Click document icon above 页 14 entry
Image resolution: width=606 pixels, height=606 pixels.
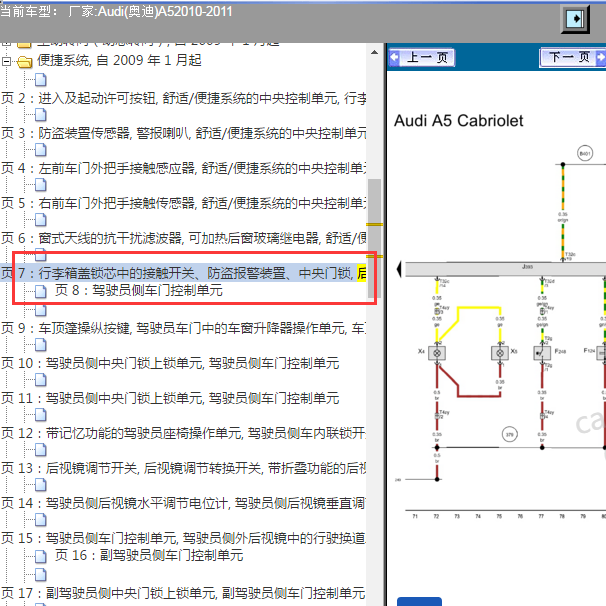[41, 485]
